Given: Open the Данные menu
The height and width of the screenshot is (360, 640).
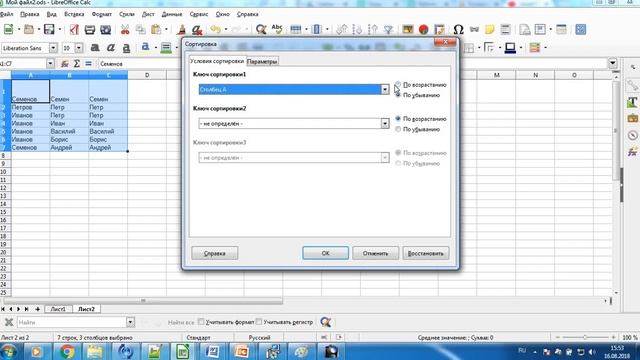Looking at the screenshot, I should pyautogui.click(x=172, y=14).
